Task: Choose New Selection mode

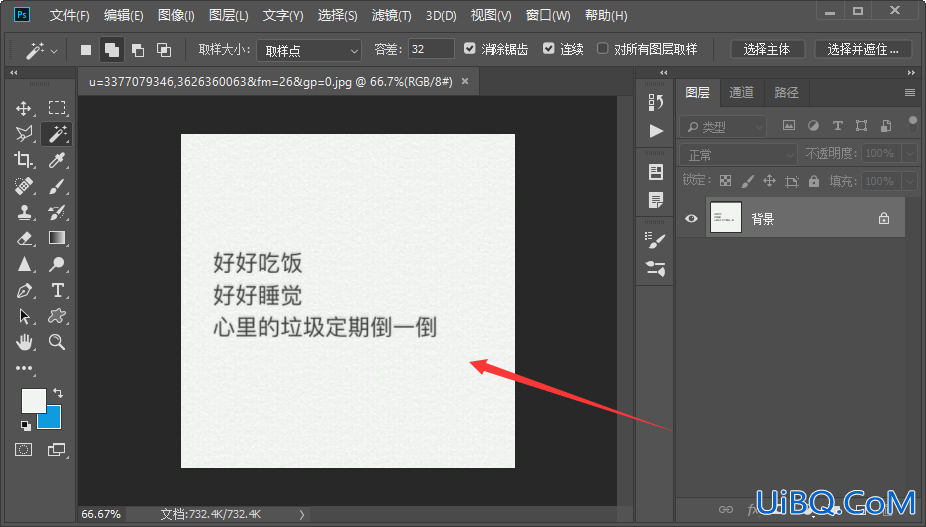Action: click(86, 50)
